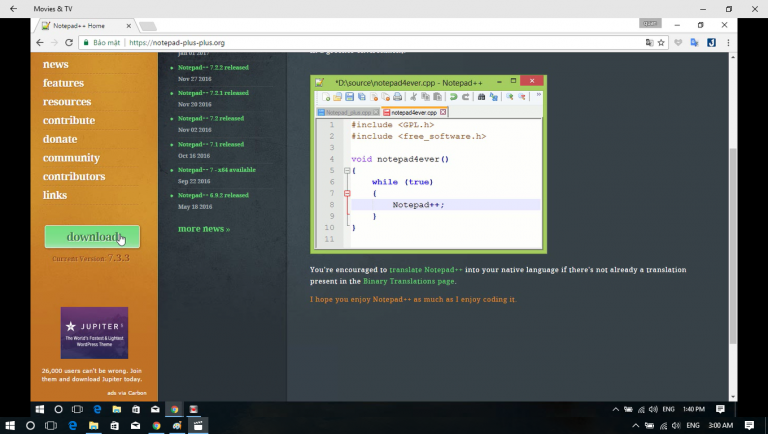Open Chrome's three-dot menu
This screenshot has width=768, height=434.
pos(728,43)
